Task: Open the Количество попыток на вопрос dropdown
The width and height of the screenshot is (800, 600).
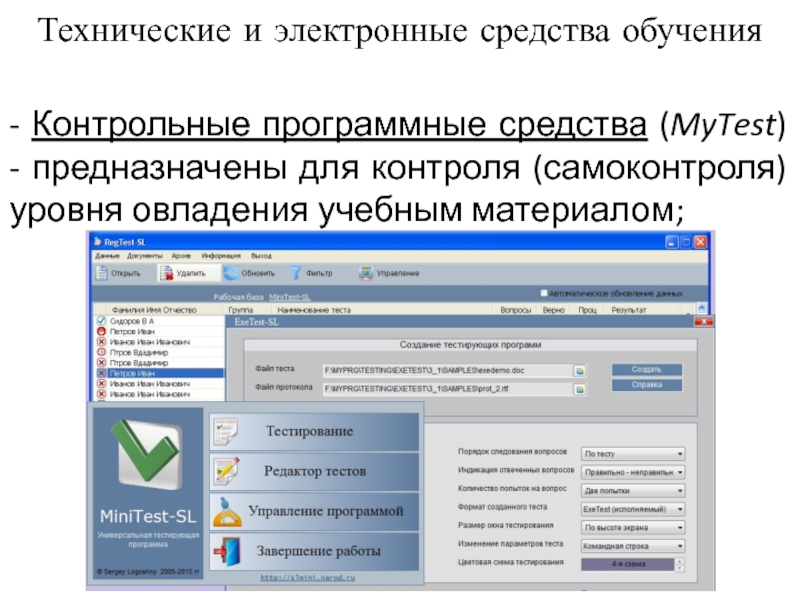Action: pyautogui.click(x=633, y=491)
